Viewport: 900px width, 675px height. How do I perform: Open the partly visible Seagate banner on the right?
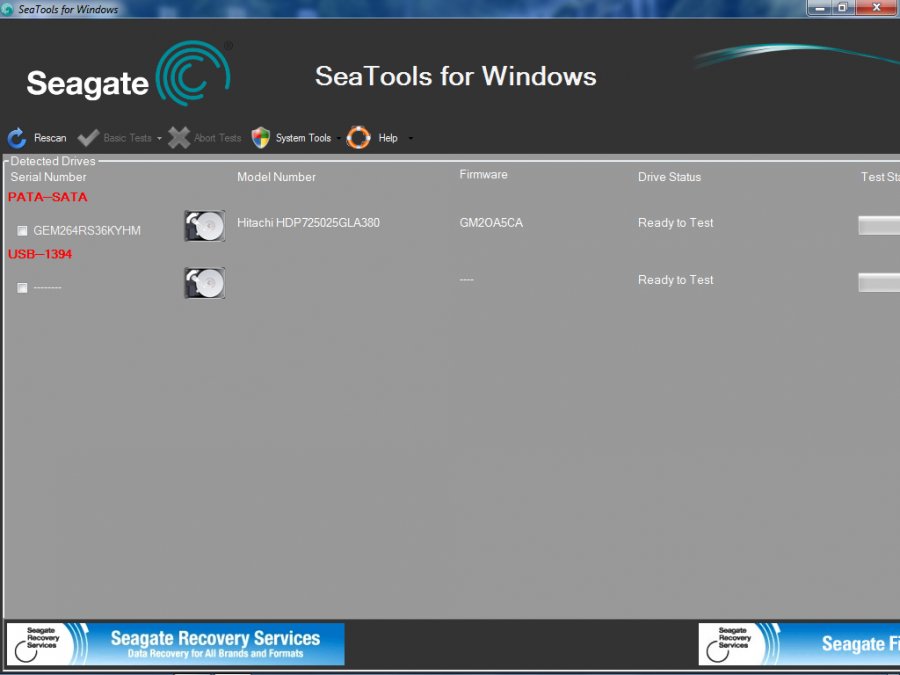click(799, 644)
